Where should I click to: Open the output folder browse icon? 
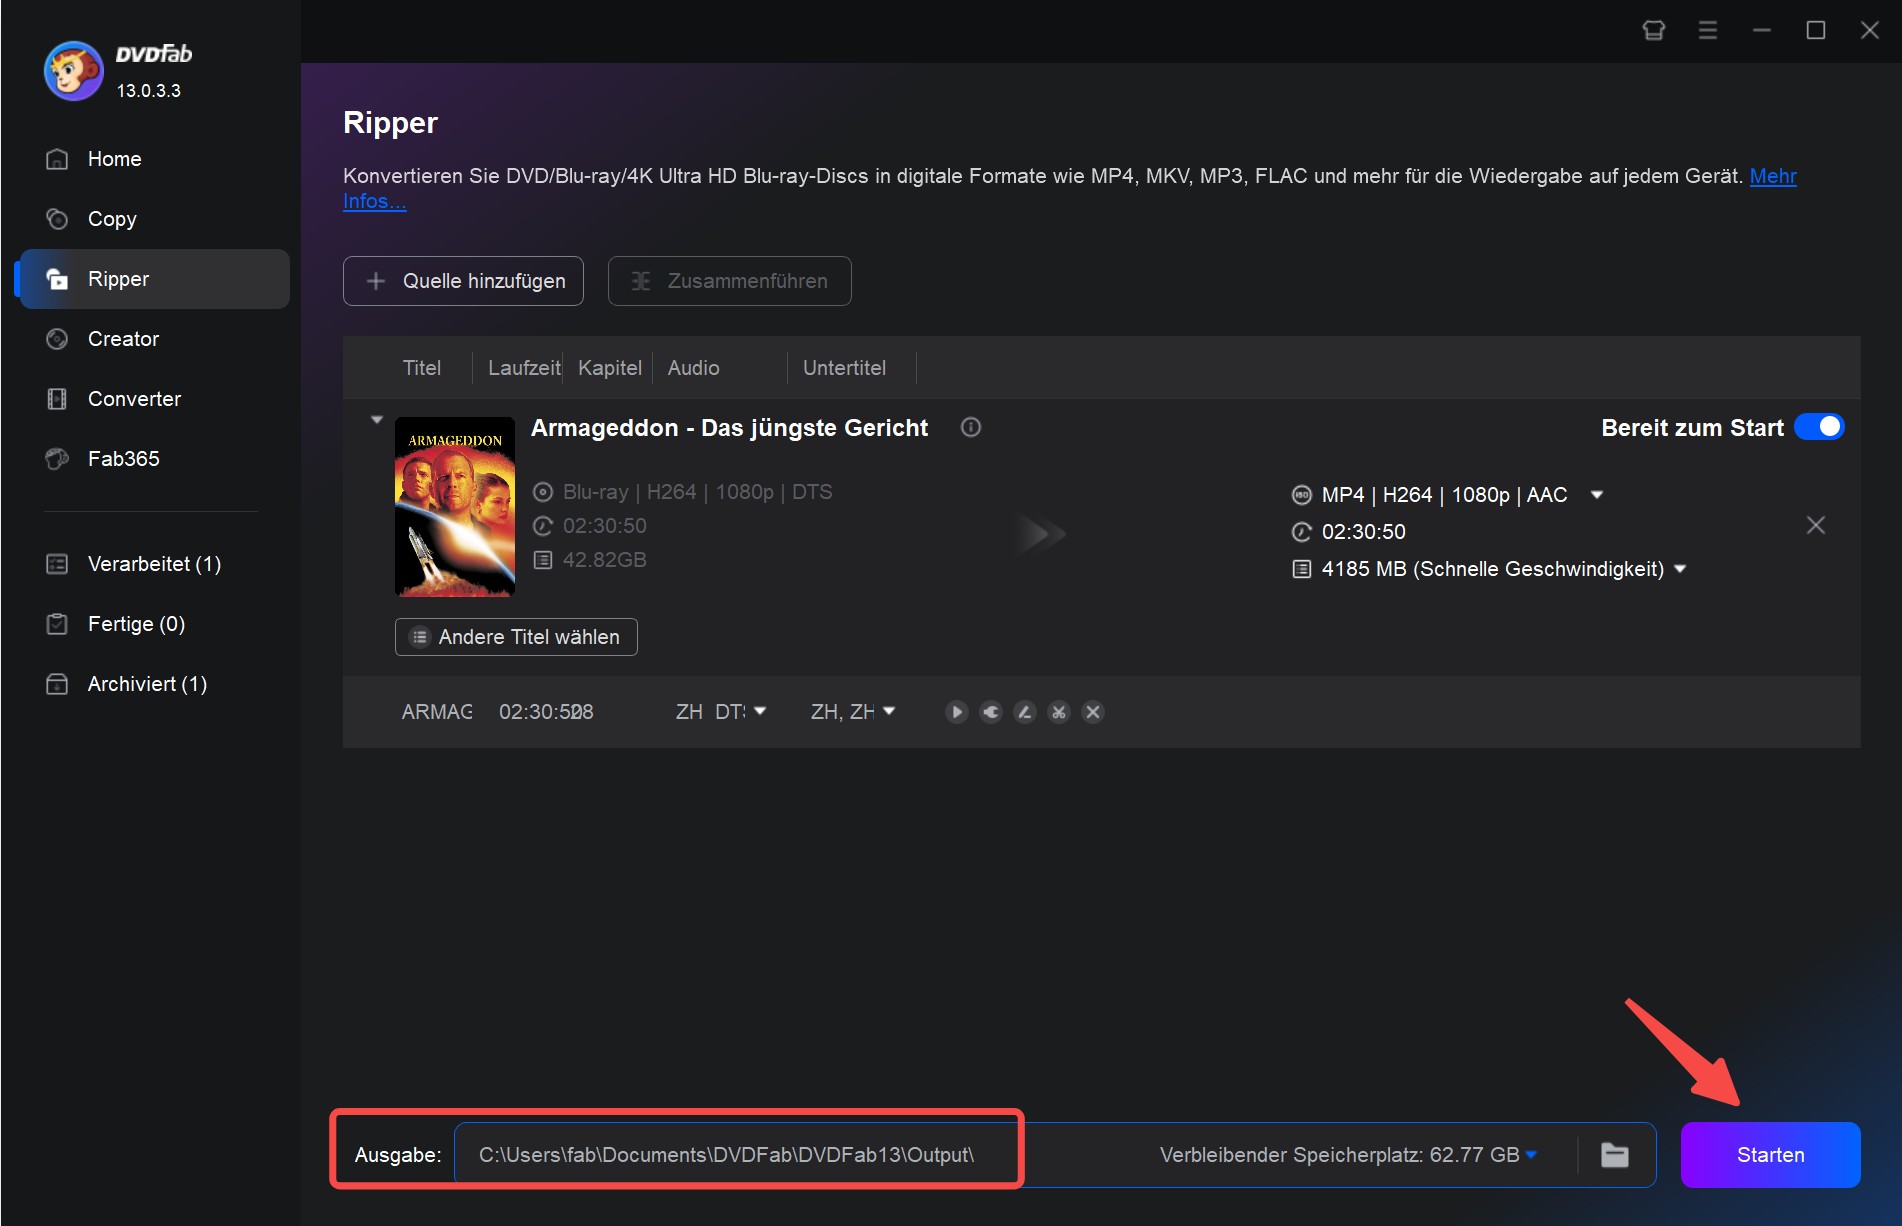[1615, 1155]
